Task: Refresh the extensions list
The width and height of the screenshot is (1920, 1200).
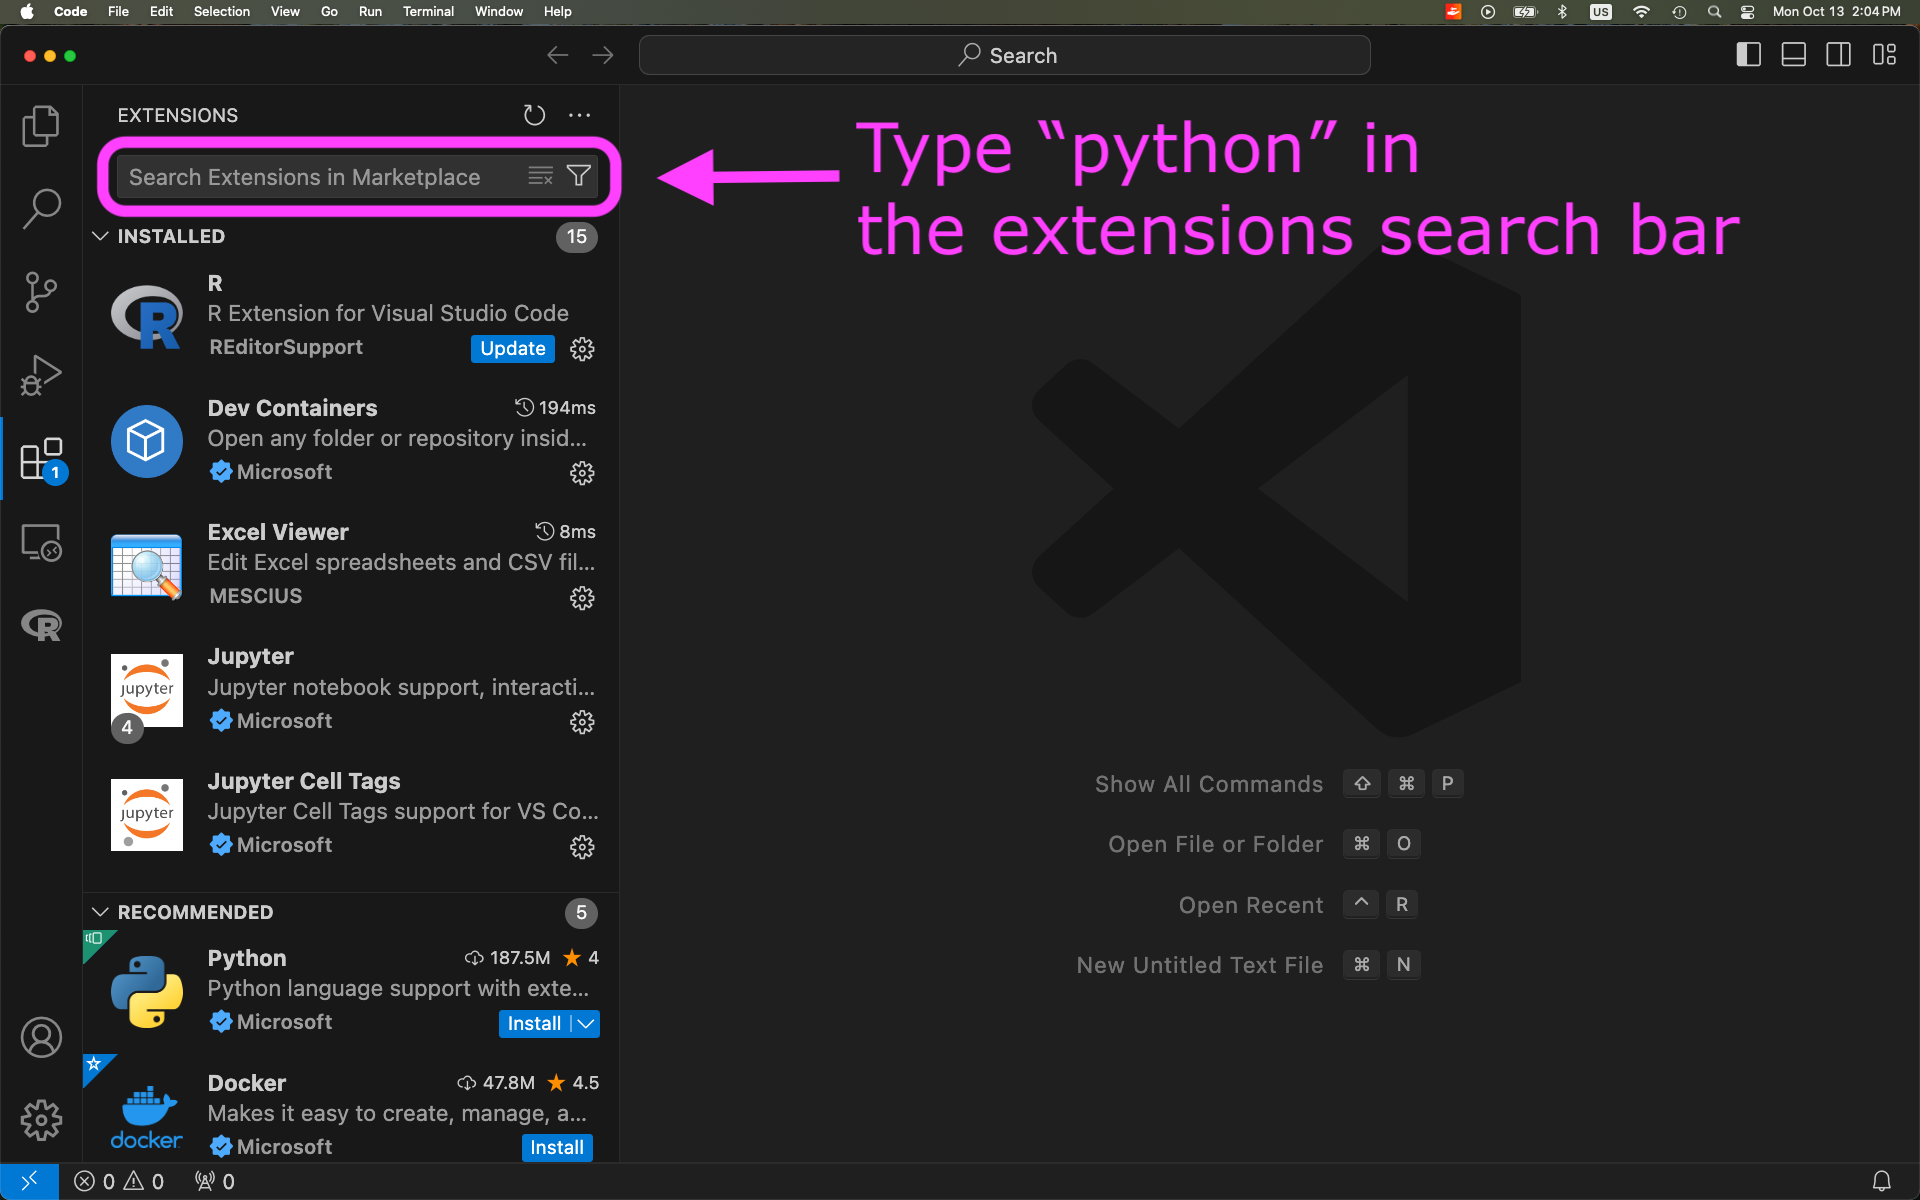Action: coord(534,115)
